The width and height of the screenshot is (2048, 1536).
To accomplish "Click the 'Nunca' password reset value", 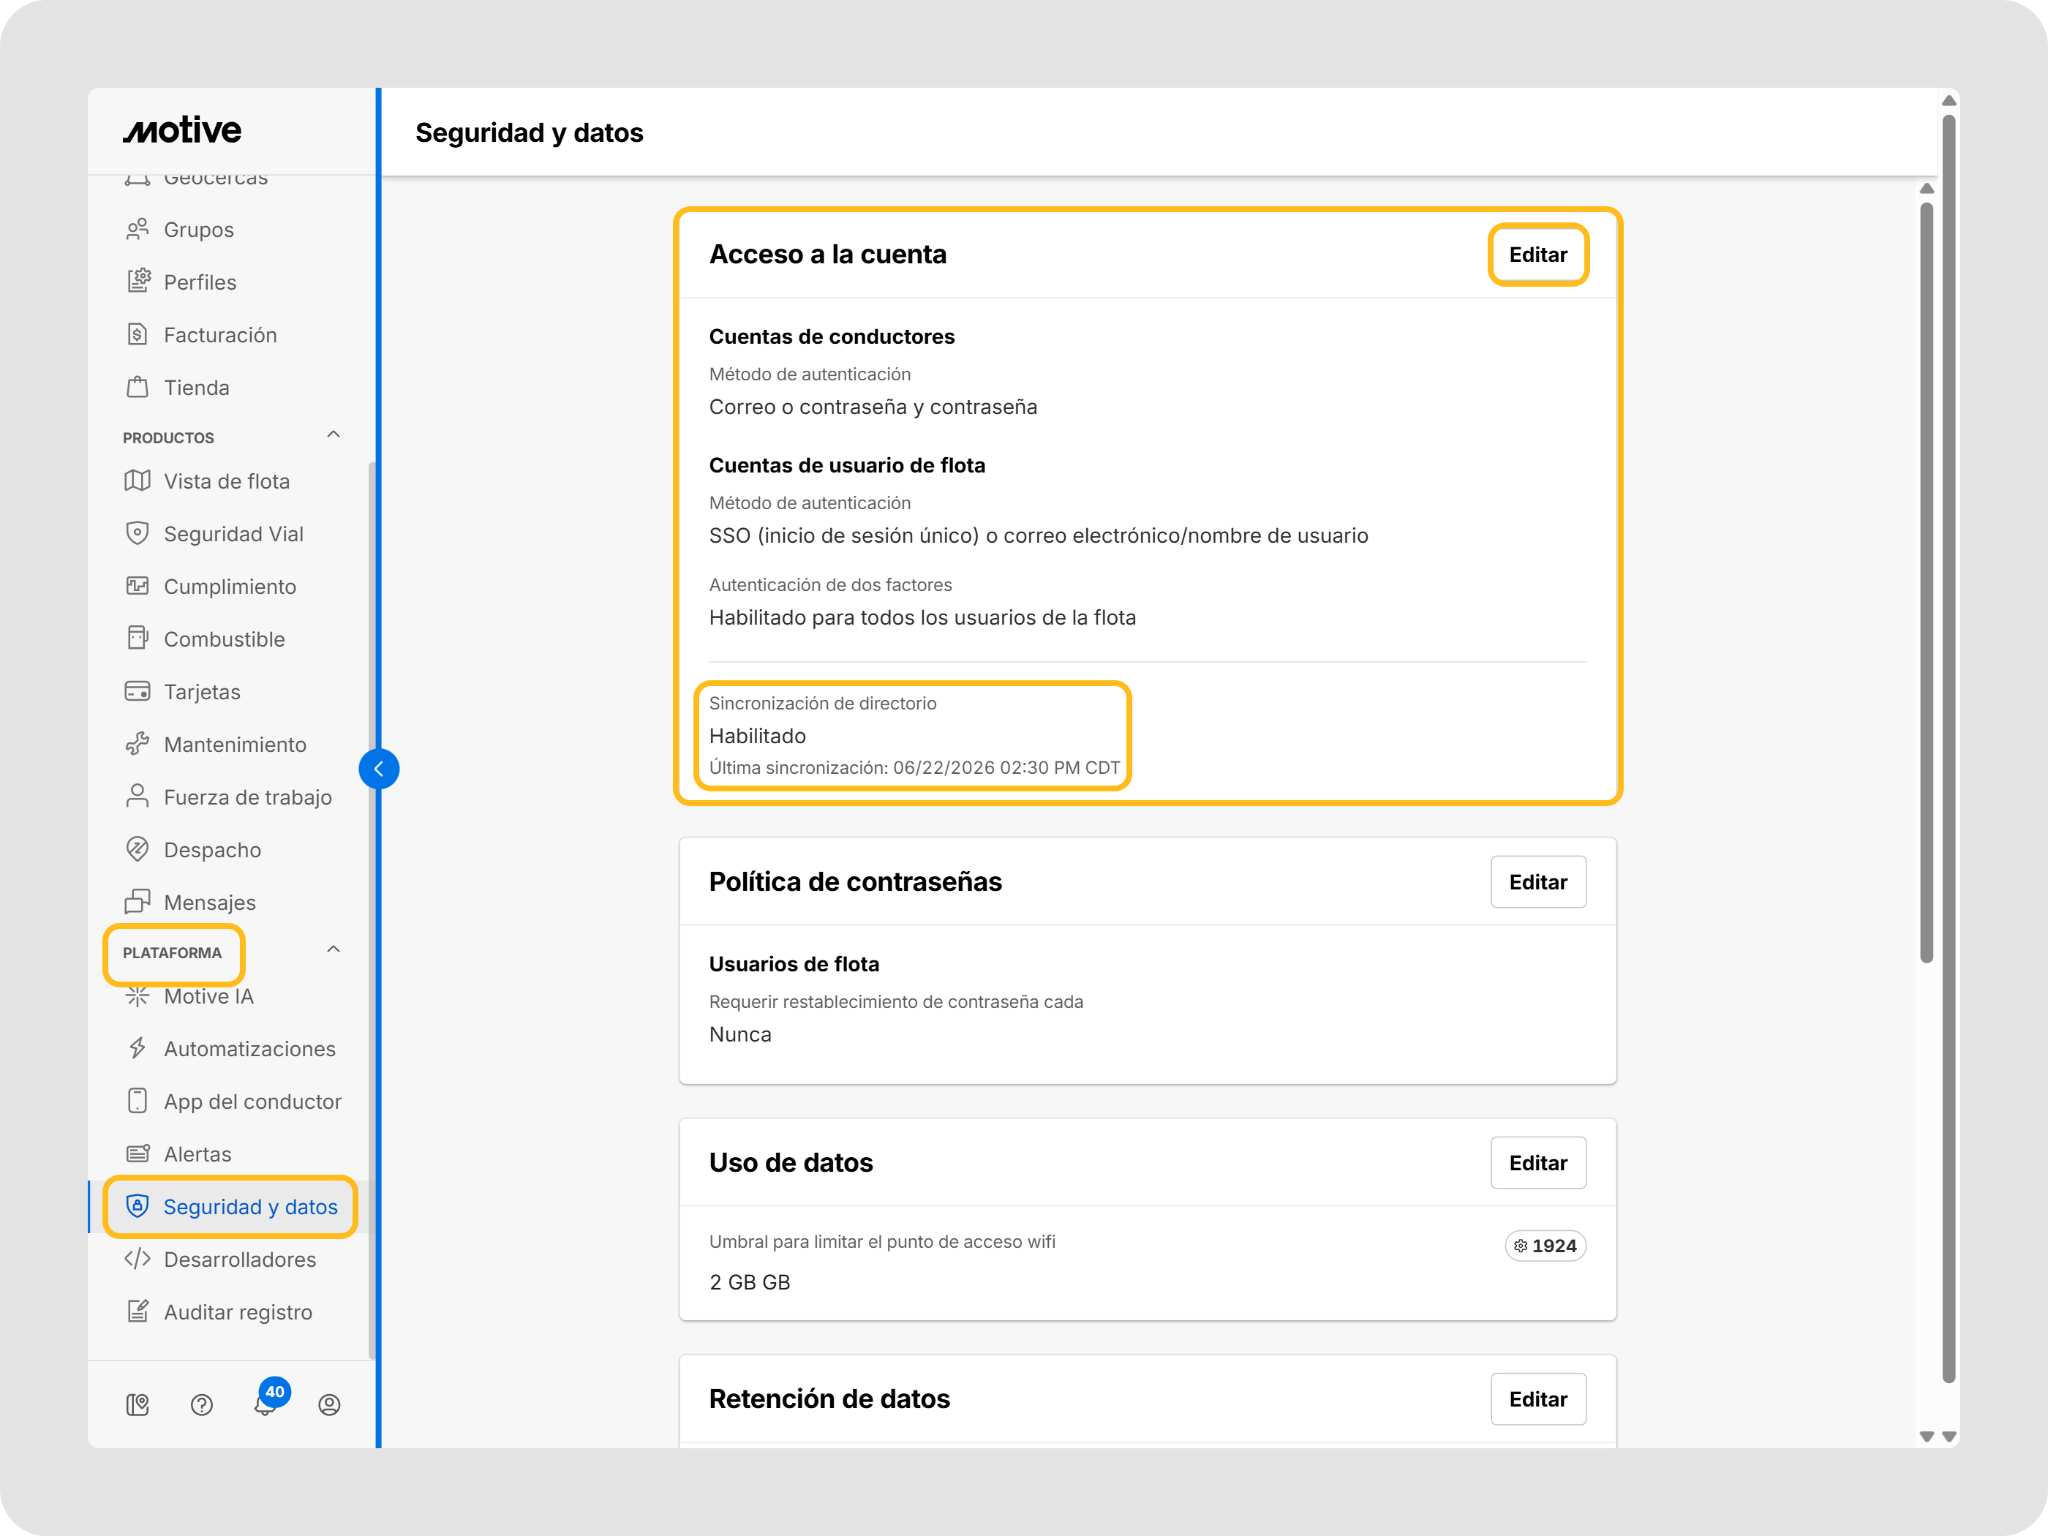I will 740,1035.
